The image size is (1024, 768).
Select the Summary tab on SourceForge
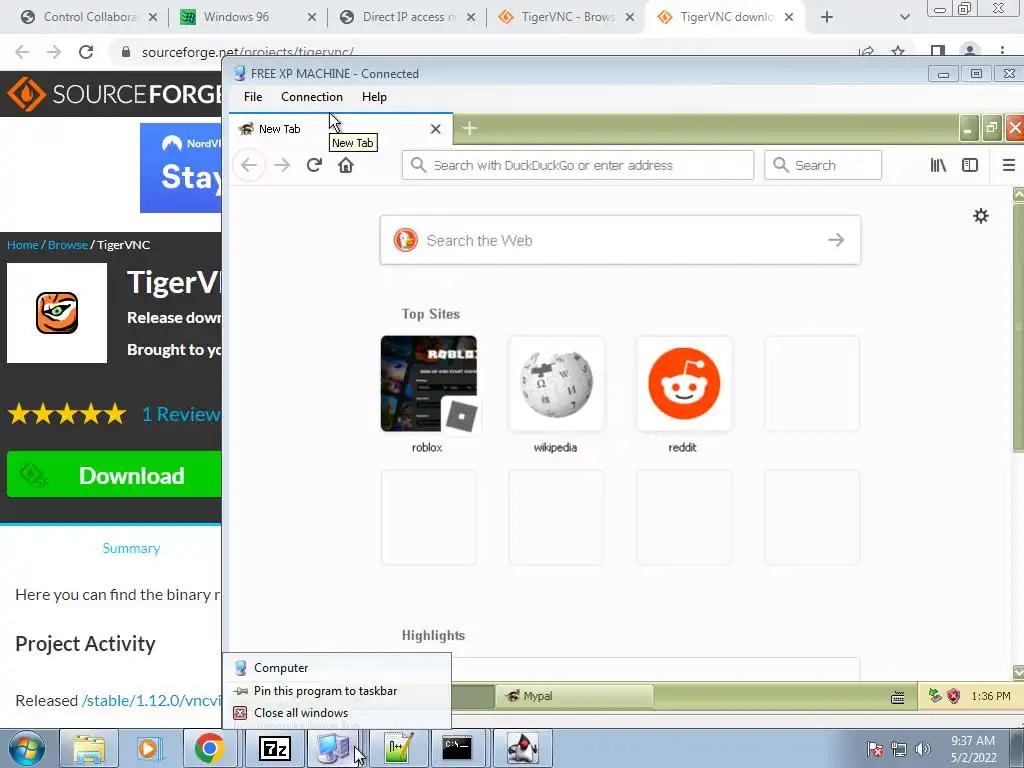(131, 549)
